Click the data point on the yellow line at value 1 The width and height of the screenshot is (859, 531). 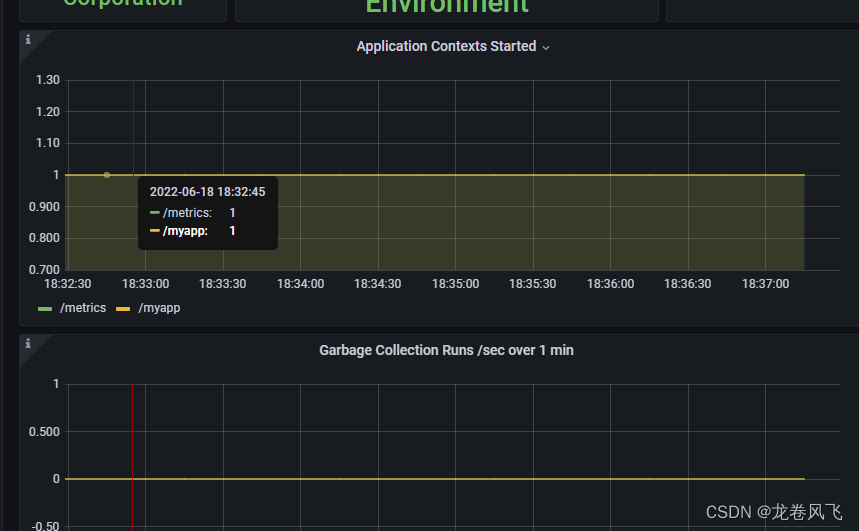[x=107, y=175]
